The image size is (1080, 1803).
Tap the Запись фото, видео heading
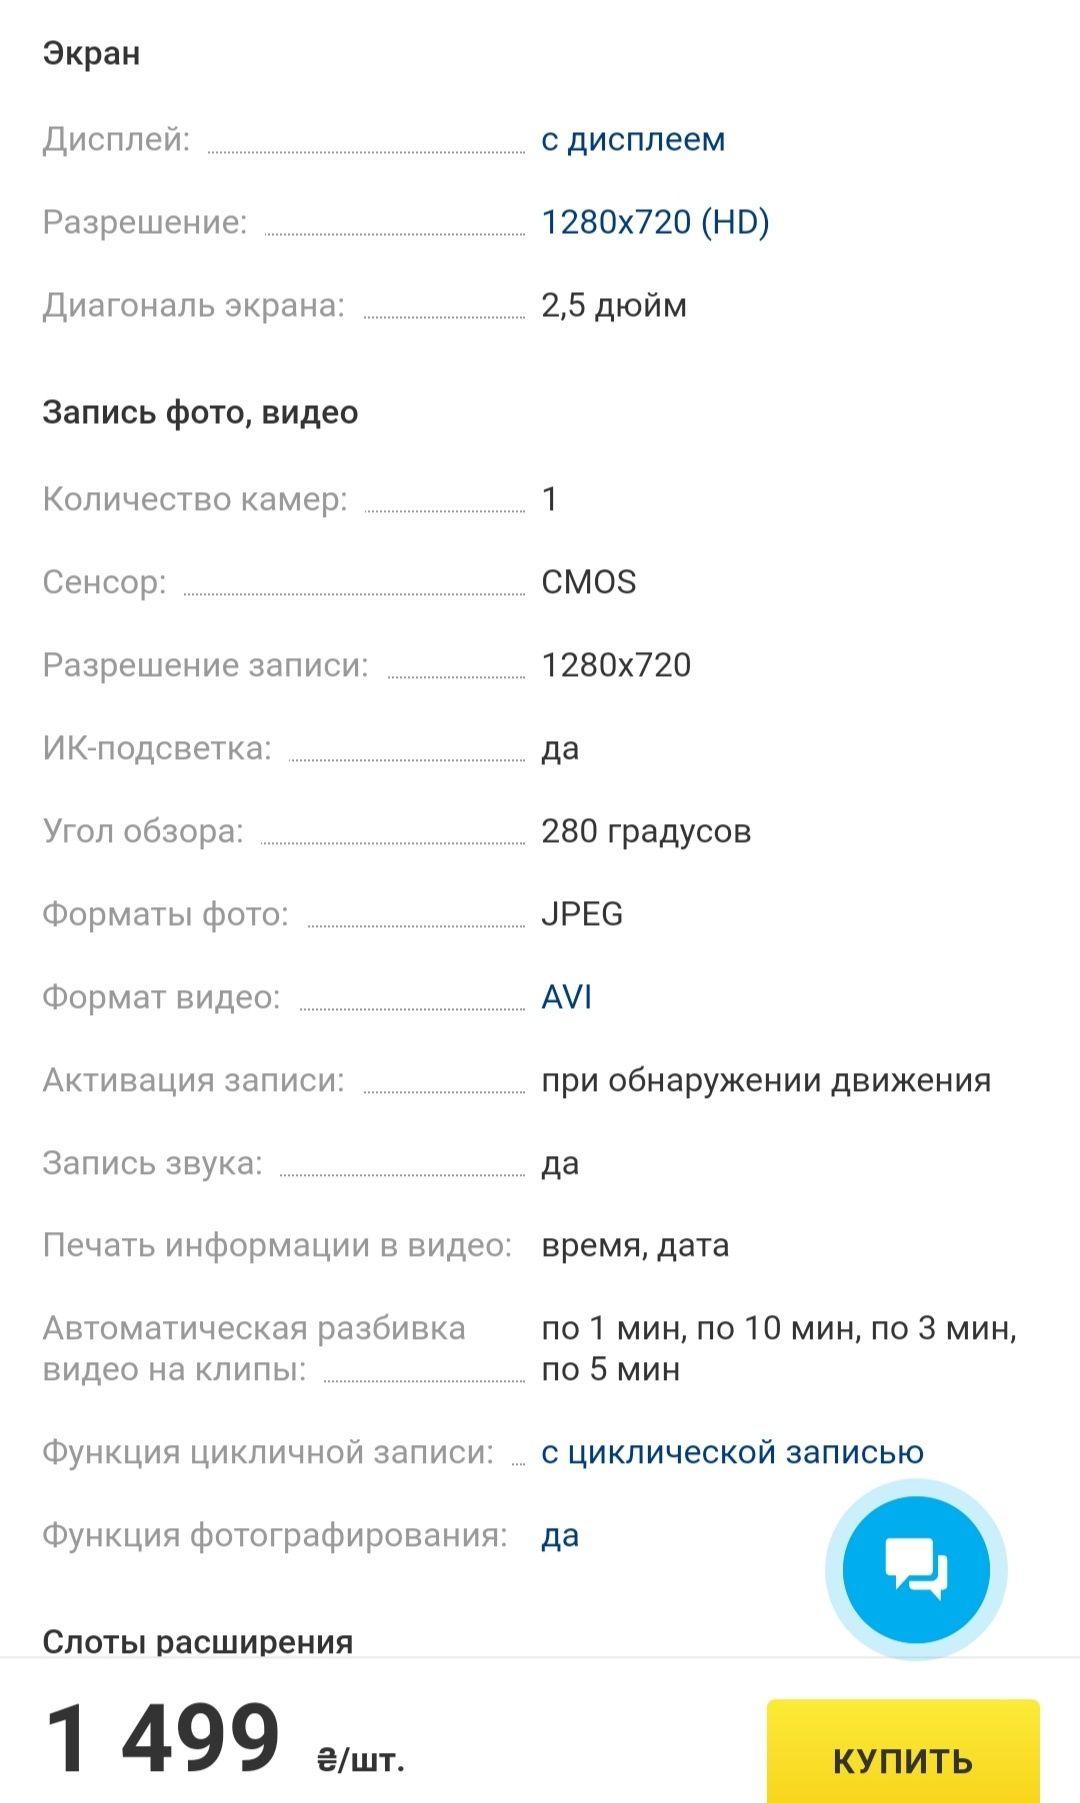click(x=200, y=412)
